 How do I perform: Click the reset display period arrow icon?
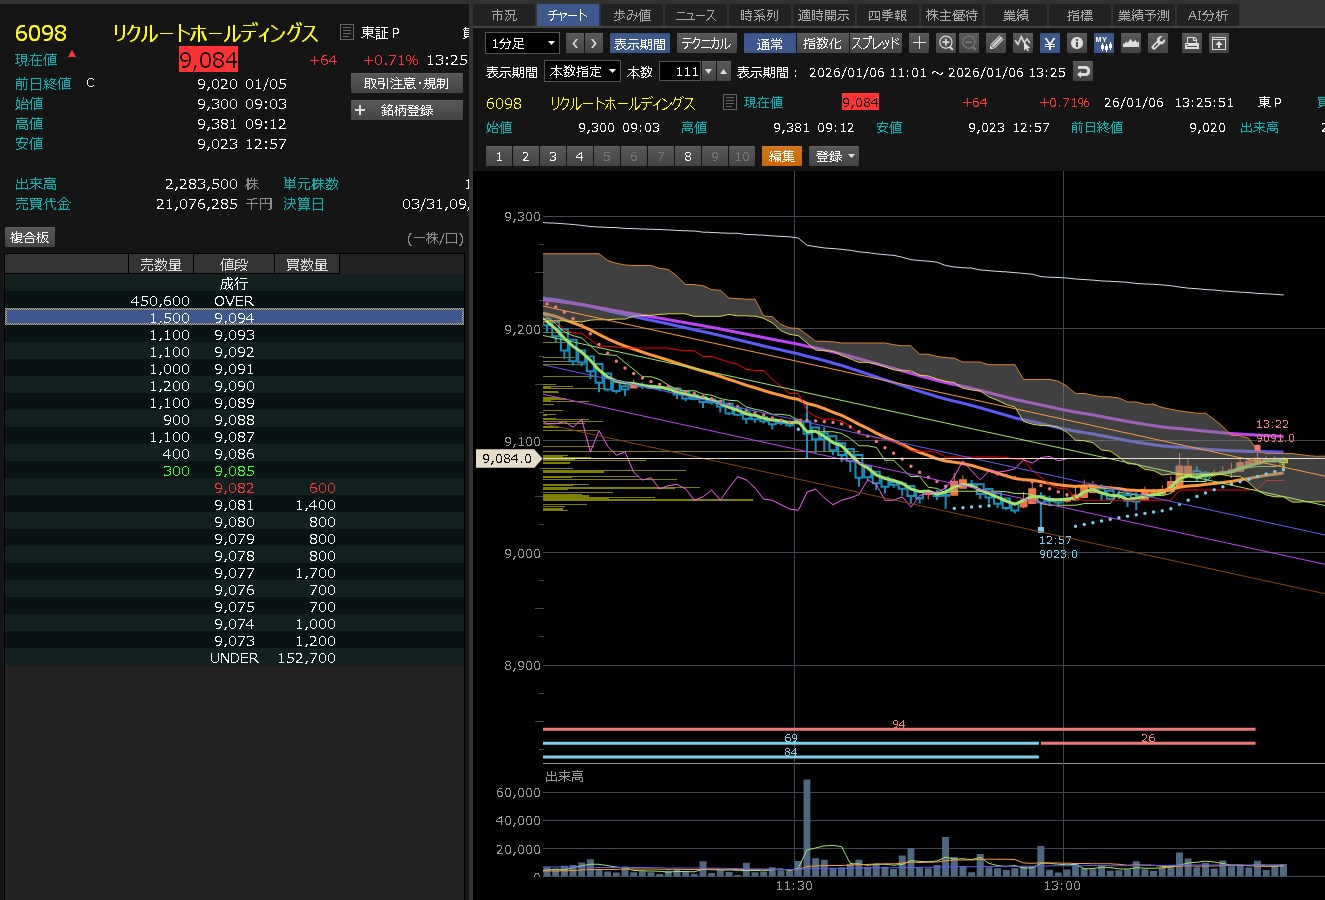point(1082,71)
